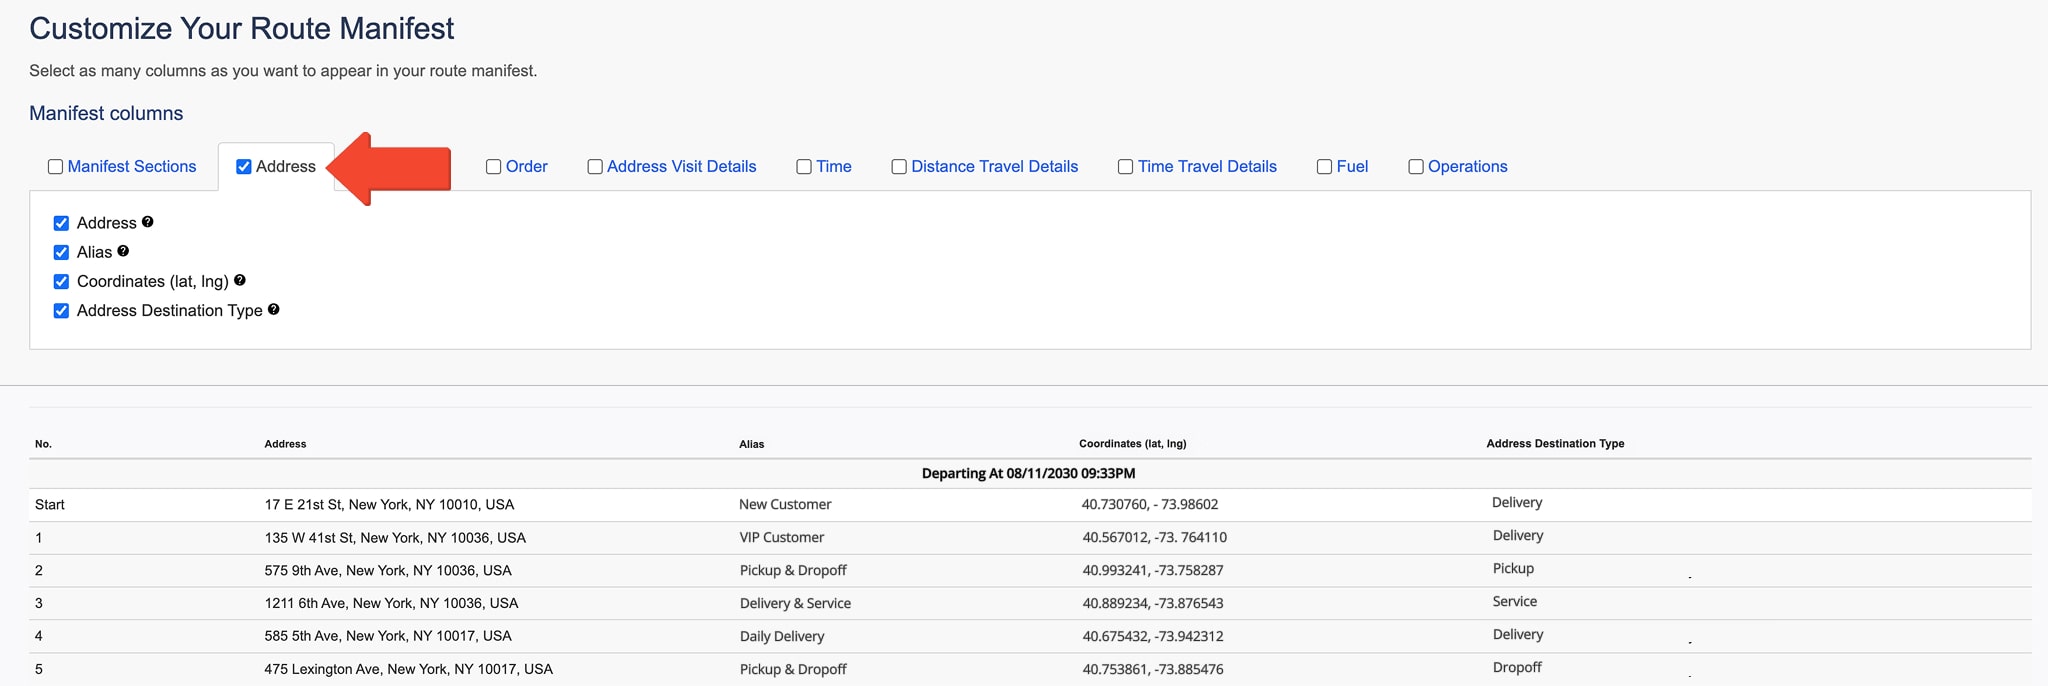Switch to the Fuel tab
Screen dimensions: 2048x686
1352,167
